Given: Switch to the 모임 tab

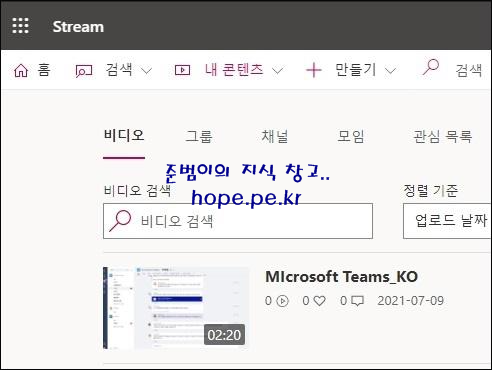Looking at the screenshot, I should [351, 136].
